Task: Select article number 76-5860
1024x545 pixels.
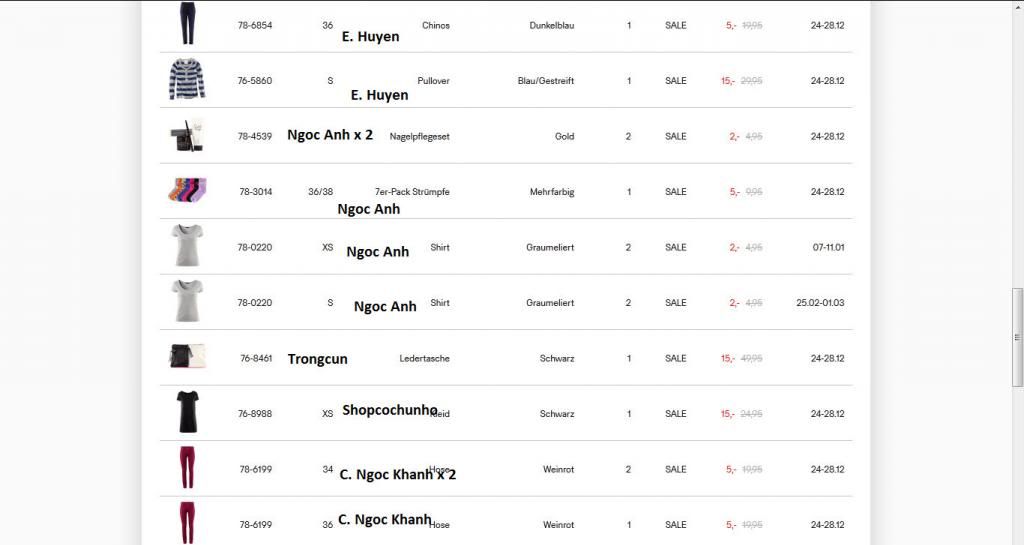Action: (x=255, y=81)
